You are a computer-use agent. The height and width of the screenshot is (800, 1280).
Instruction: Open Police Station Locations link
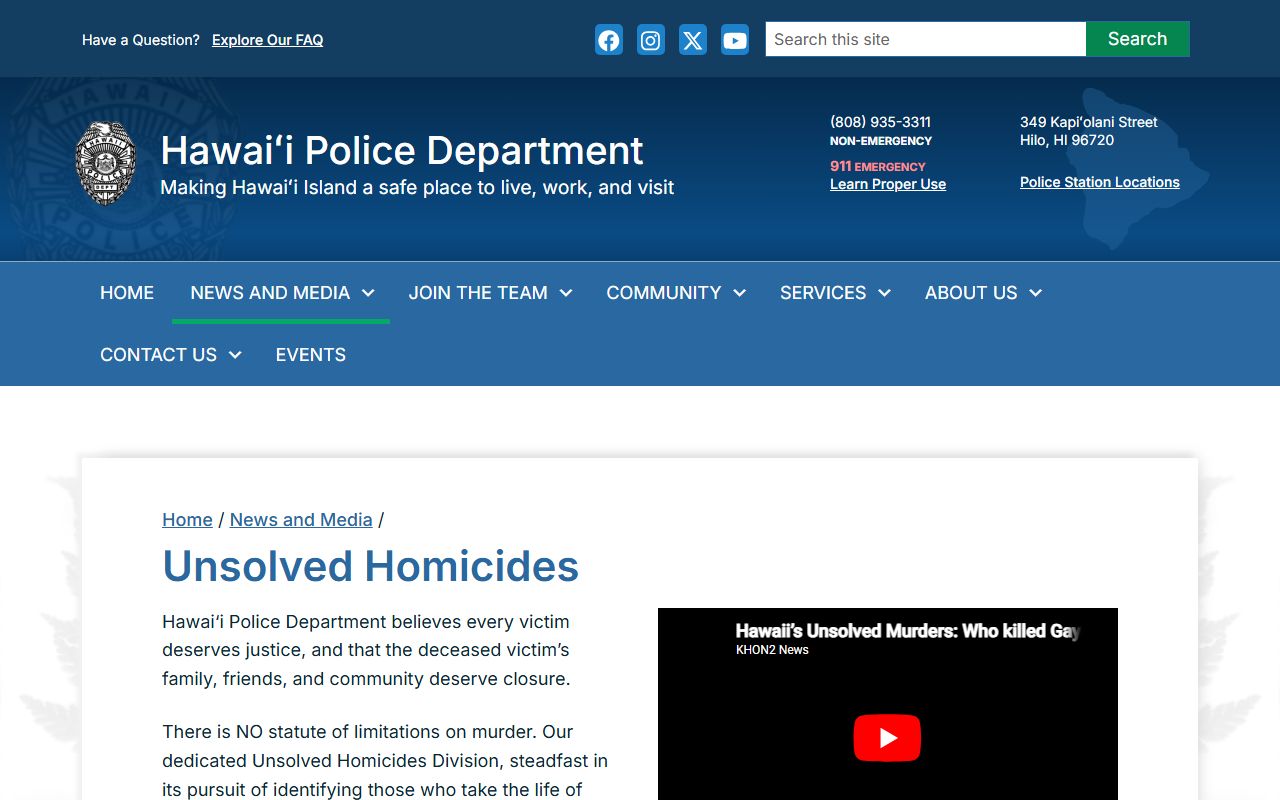tap(1100, 182)
